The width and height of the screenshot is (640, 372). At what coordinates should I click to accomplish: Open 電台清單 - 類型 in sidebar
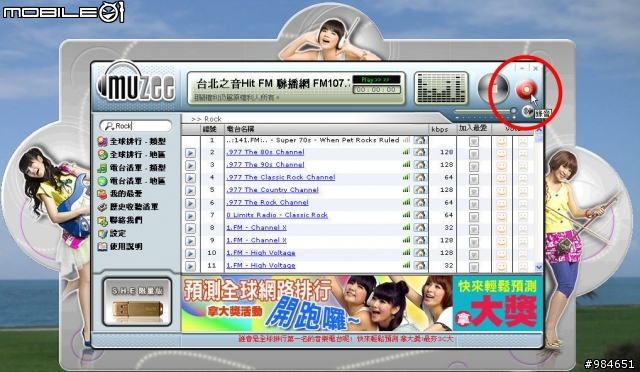131,168
